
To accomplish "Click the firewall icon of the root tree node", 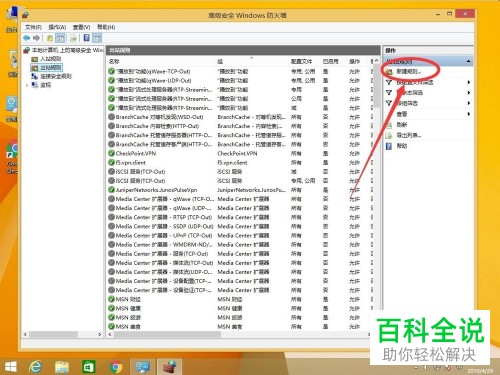I will point(26,50).
